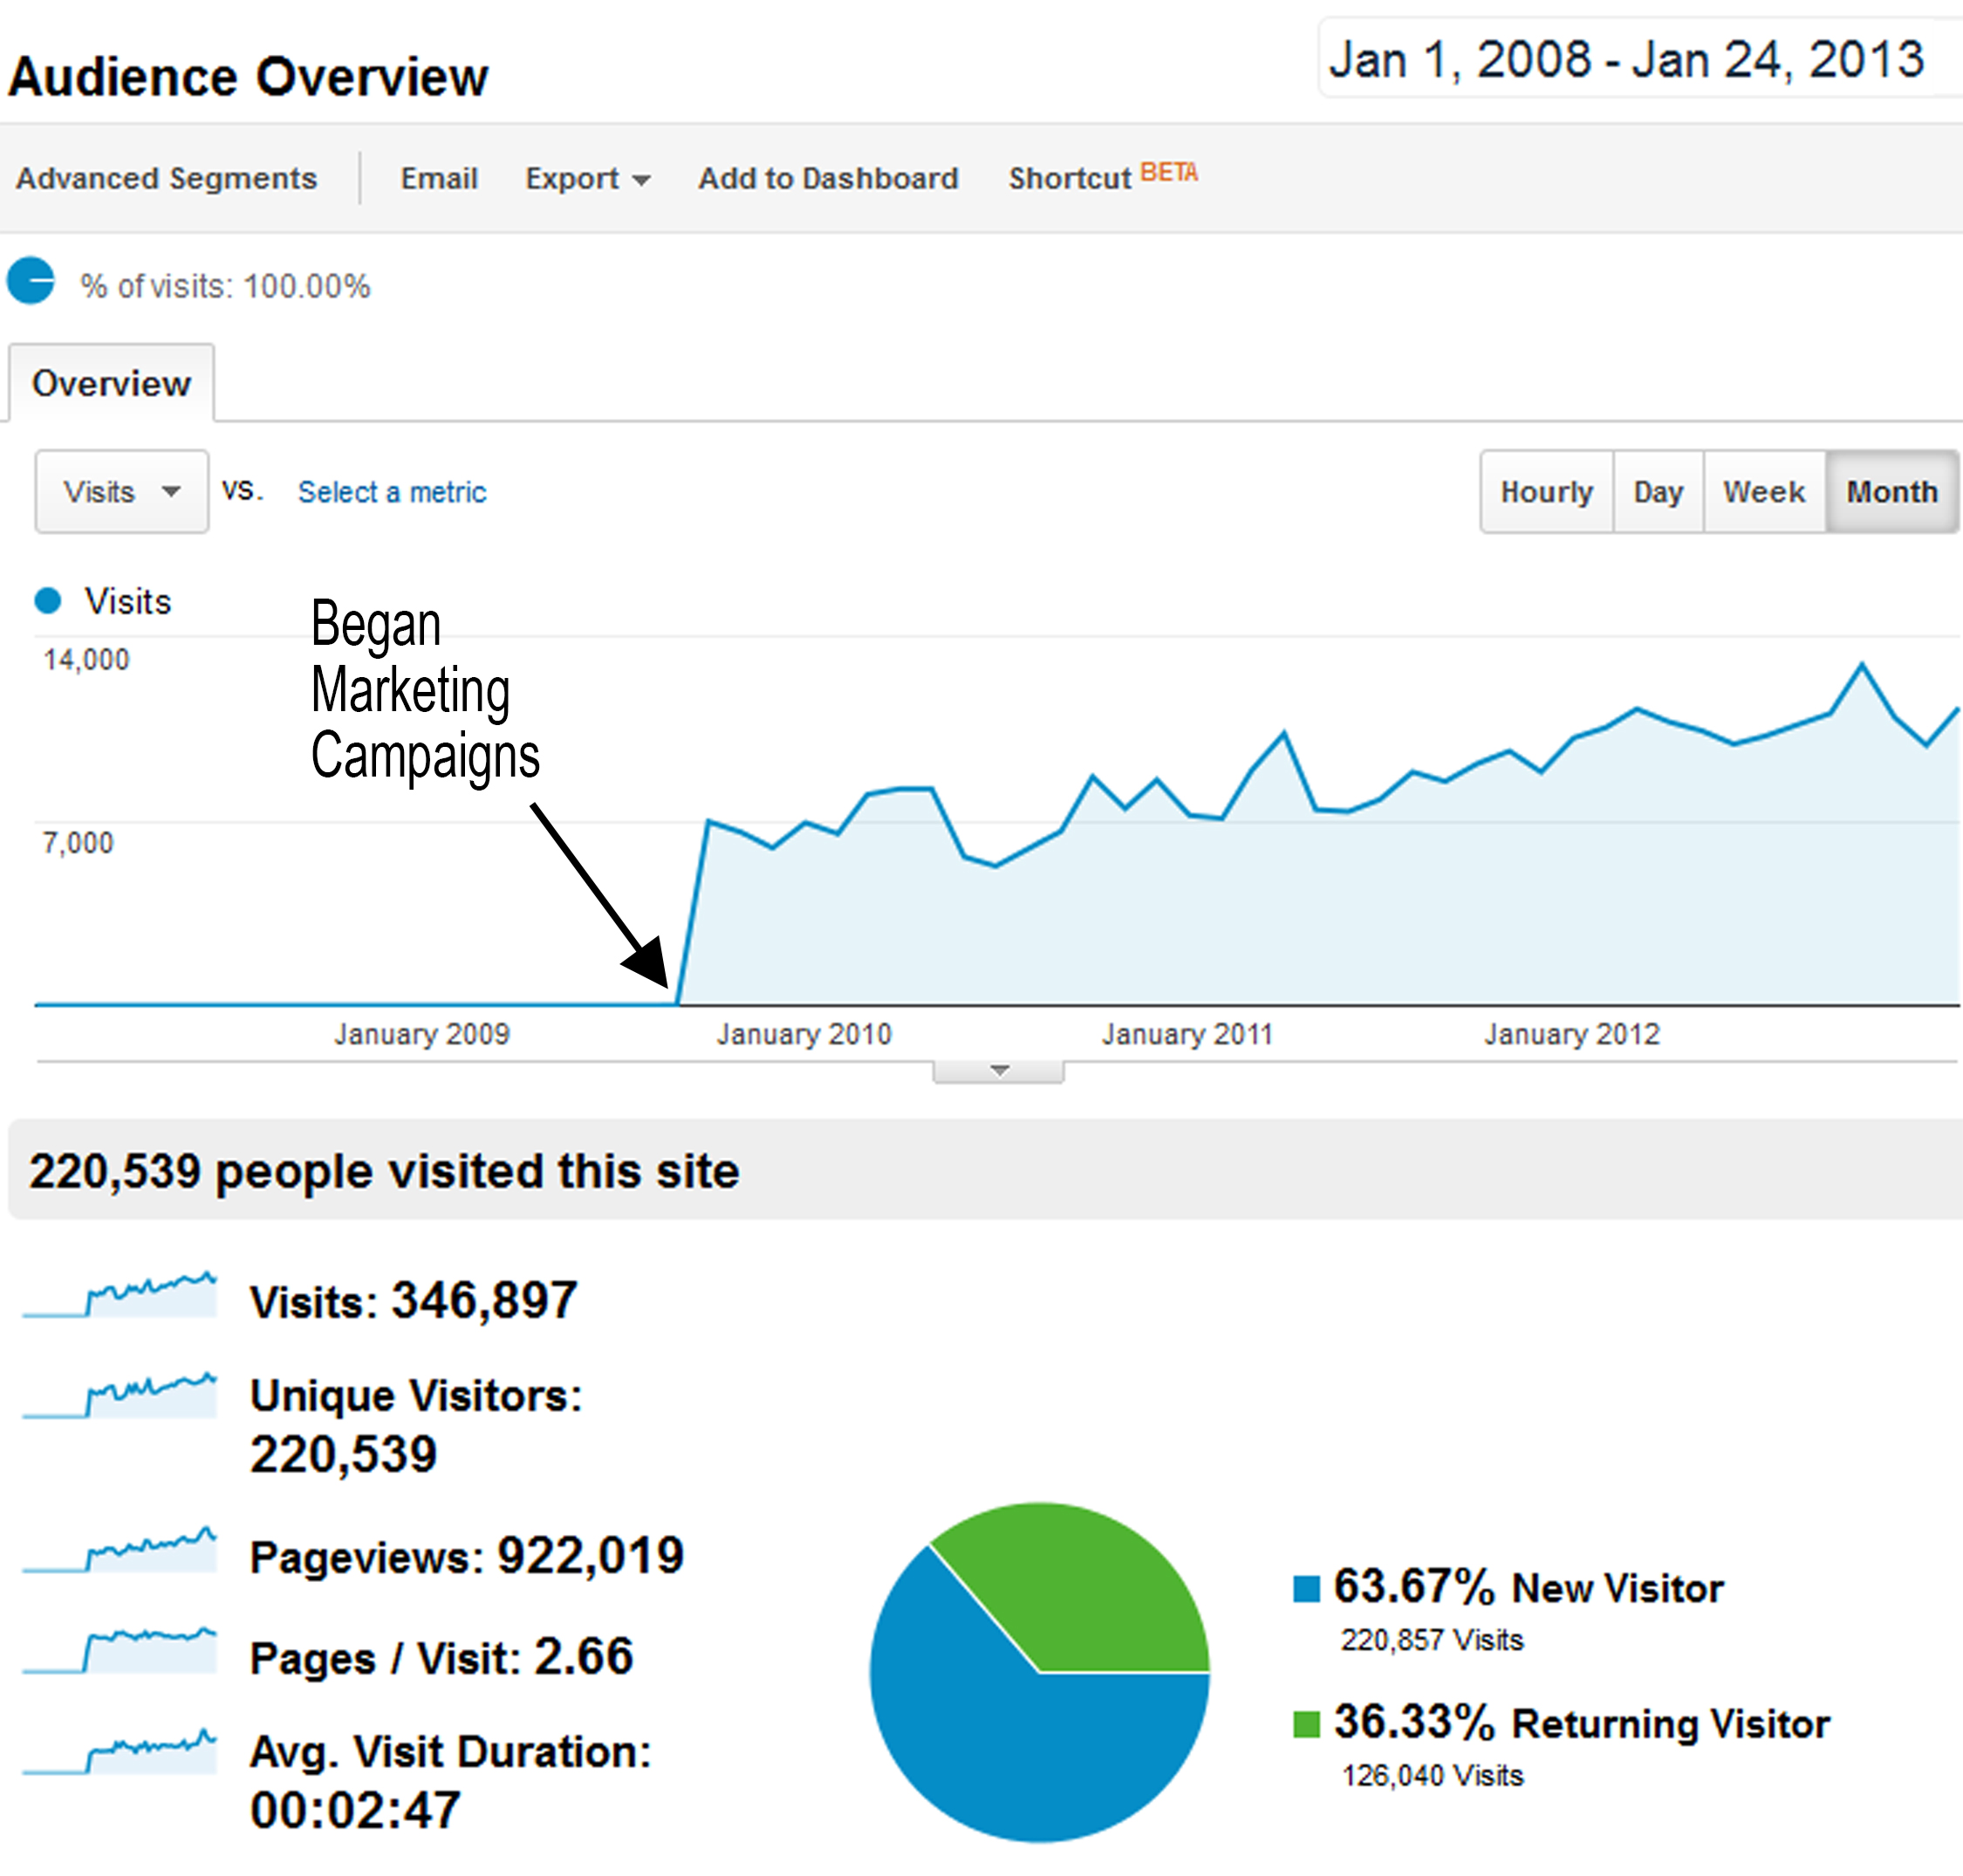The image size is (1963, 1876).
Task: Click the blue Visits legend dot
Action: pyautogui.click(x=48, y=601)
